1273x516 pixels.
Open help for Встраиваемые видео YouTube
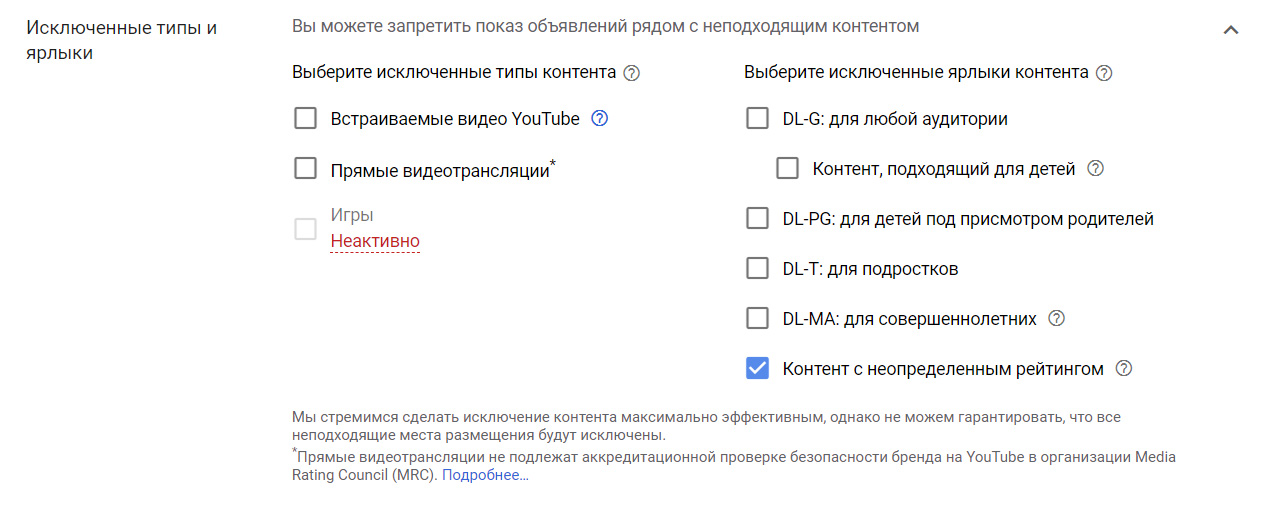tap(600, 119)
